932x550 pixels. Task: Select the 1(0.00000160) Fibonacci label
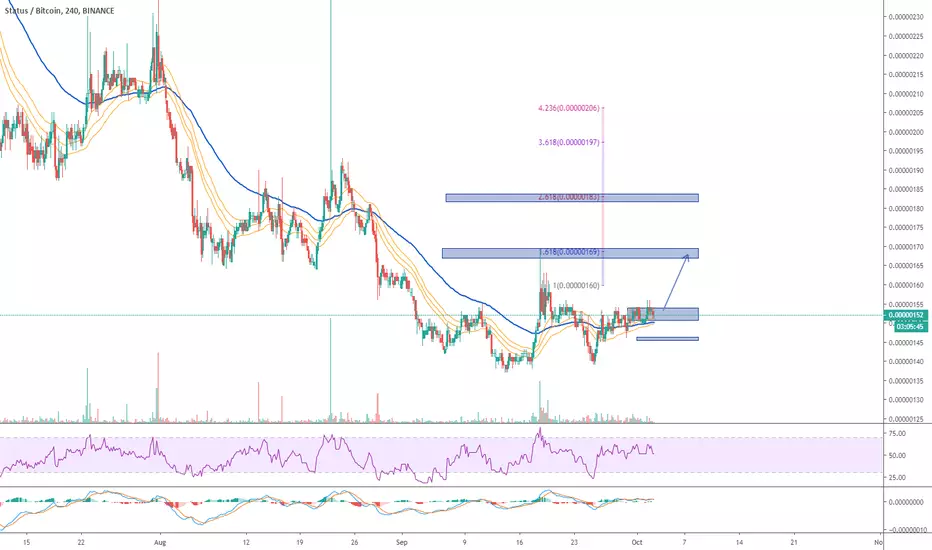pyautogui.click(x=576, y=285)
